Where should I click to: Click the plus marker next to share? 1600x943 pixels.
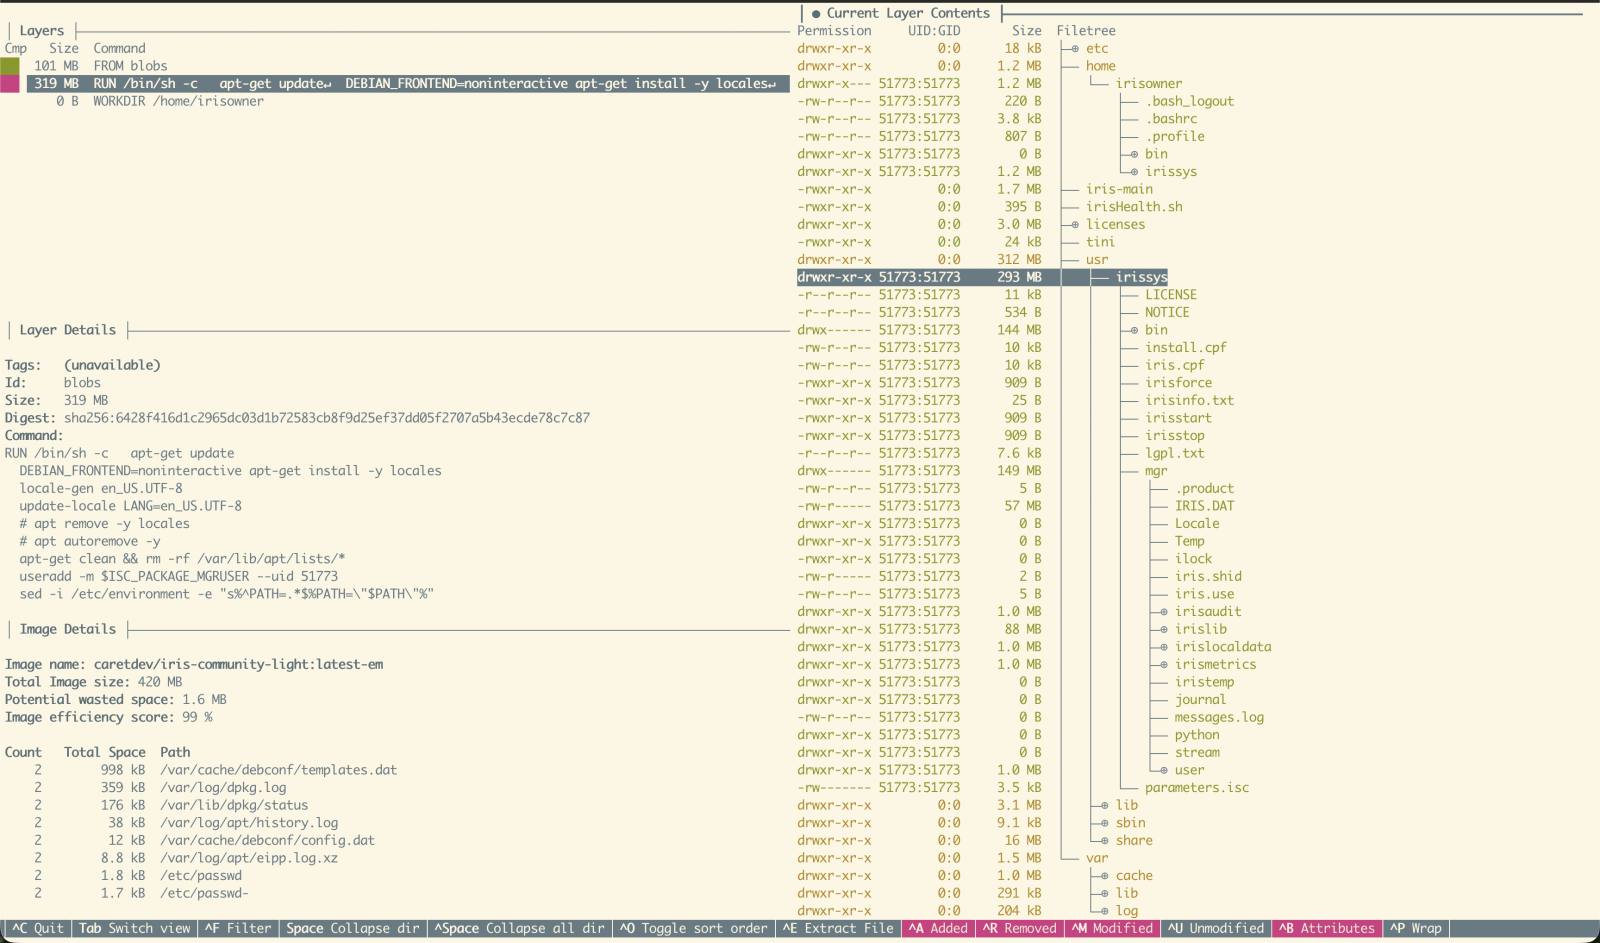pos(1105,841)
